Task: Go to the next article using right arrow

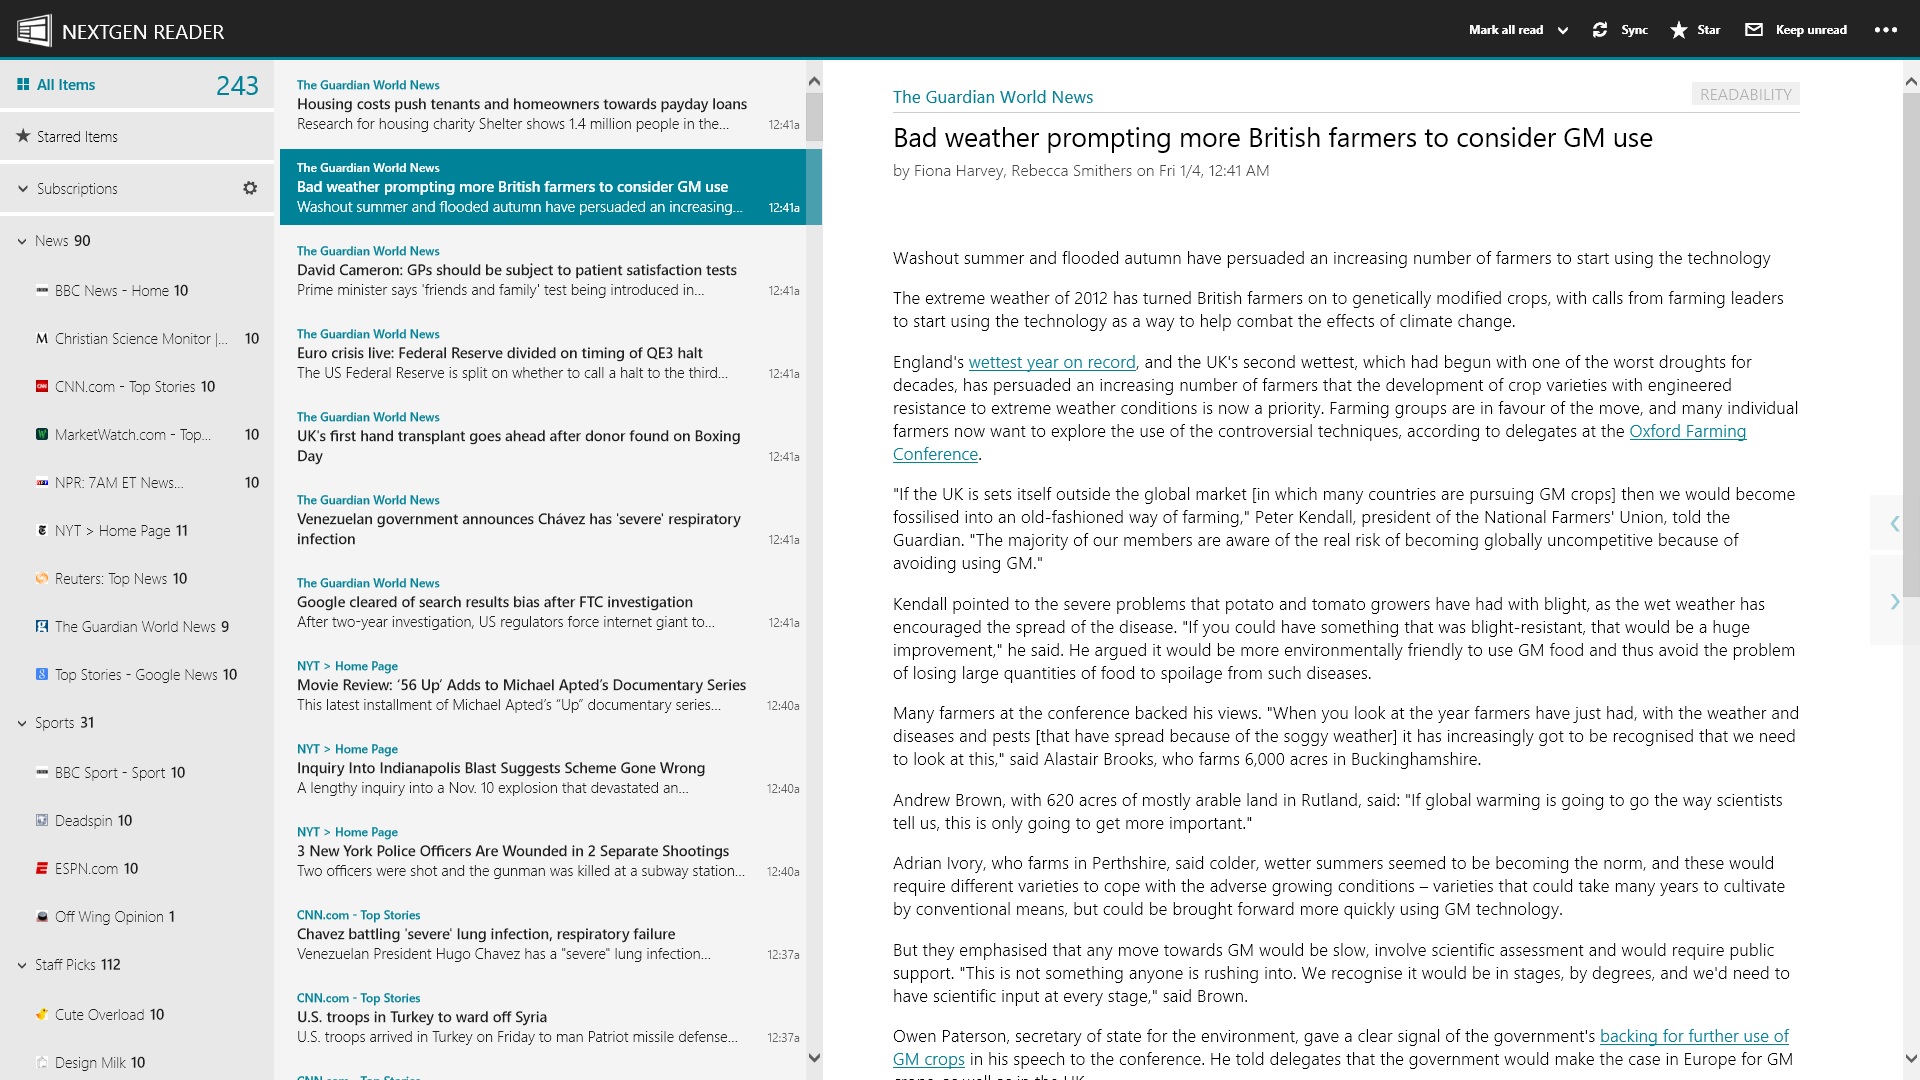Action: tap(1895, 601)
